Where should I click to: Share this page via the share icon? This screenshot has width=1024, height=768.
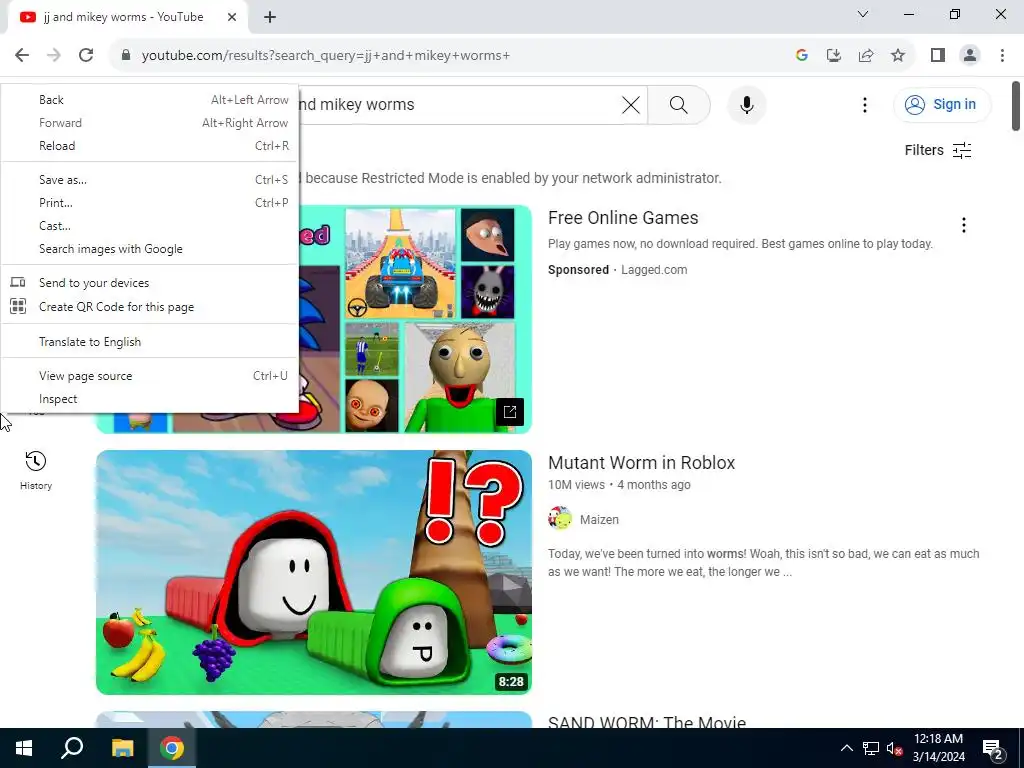(866, 56)
